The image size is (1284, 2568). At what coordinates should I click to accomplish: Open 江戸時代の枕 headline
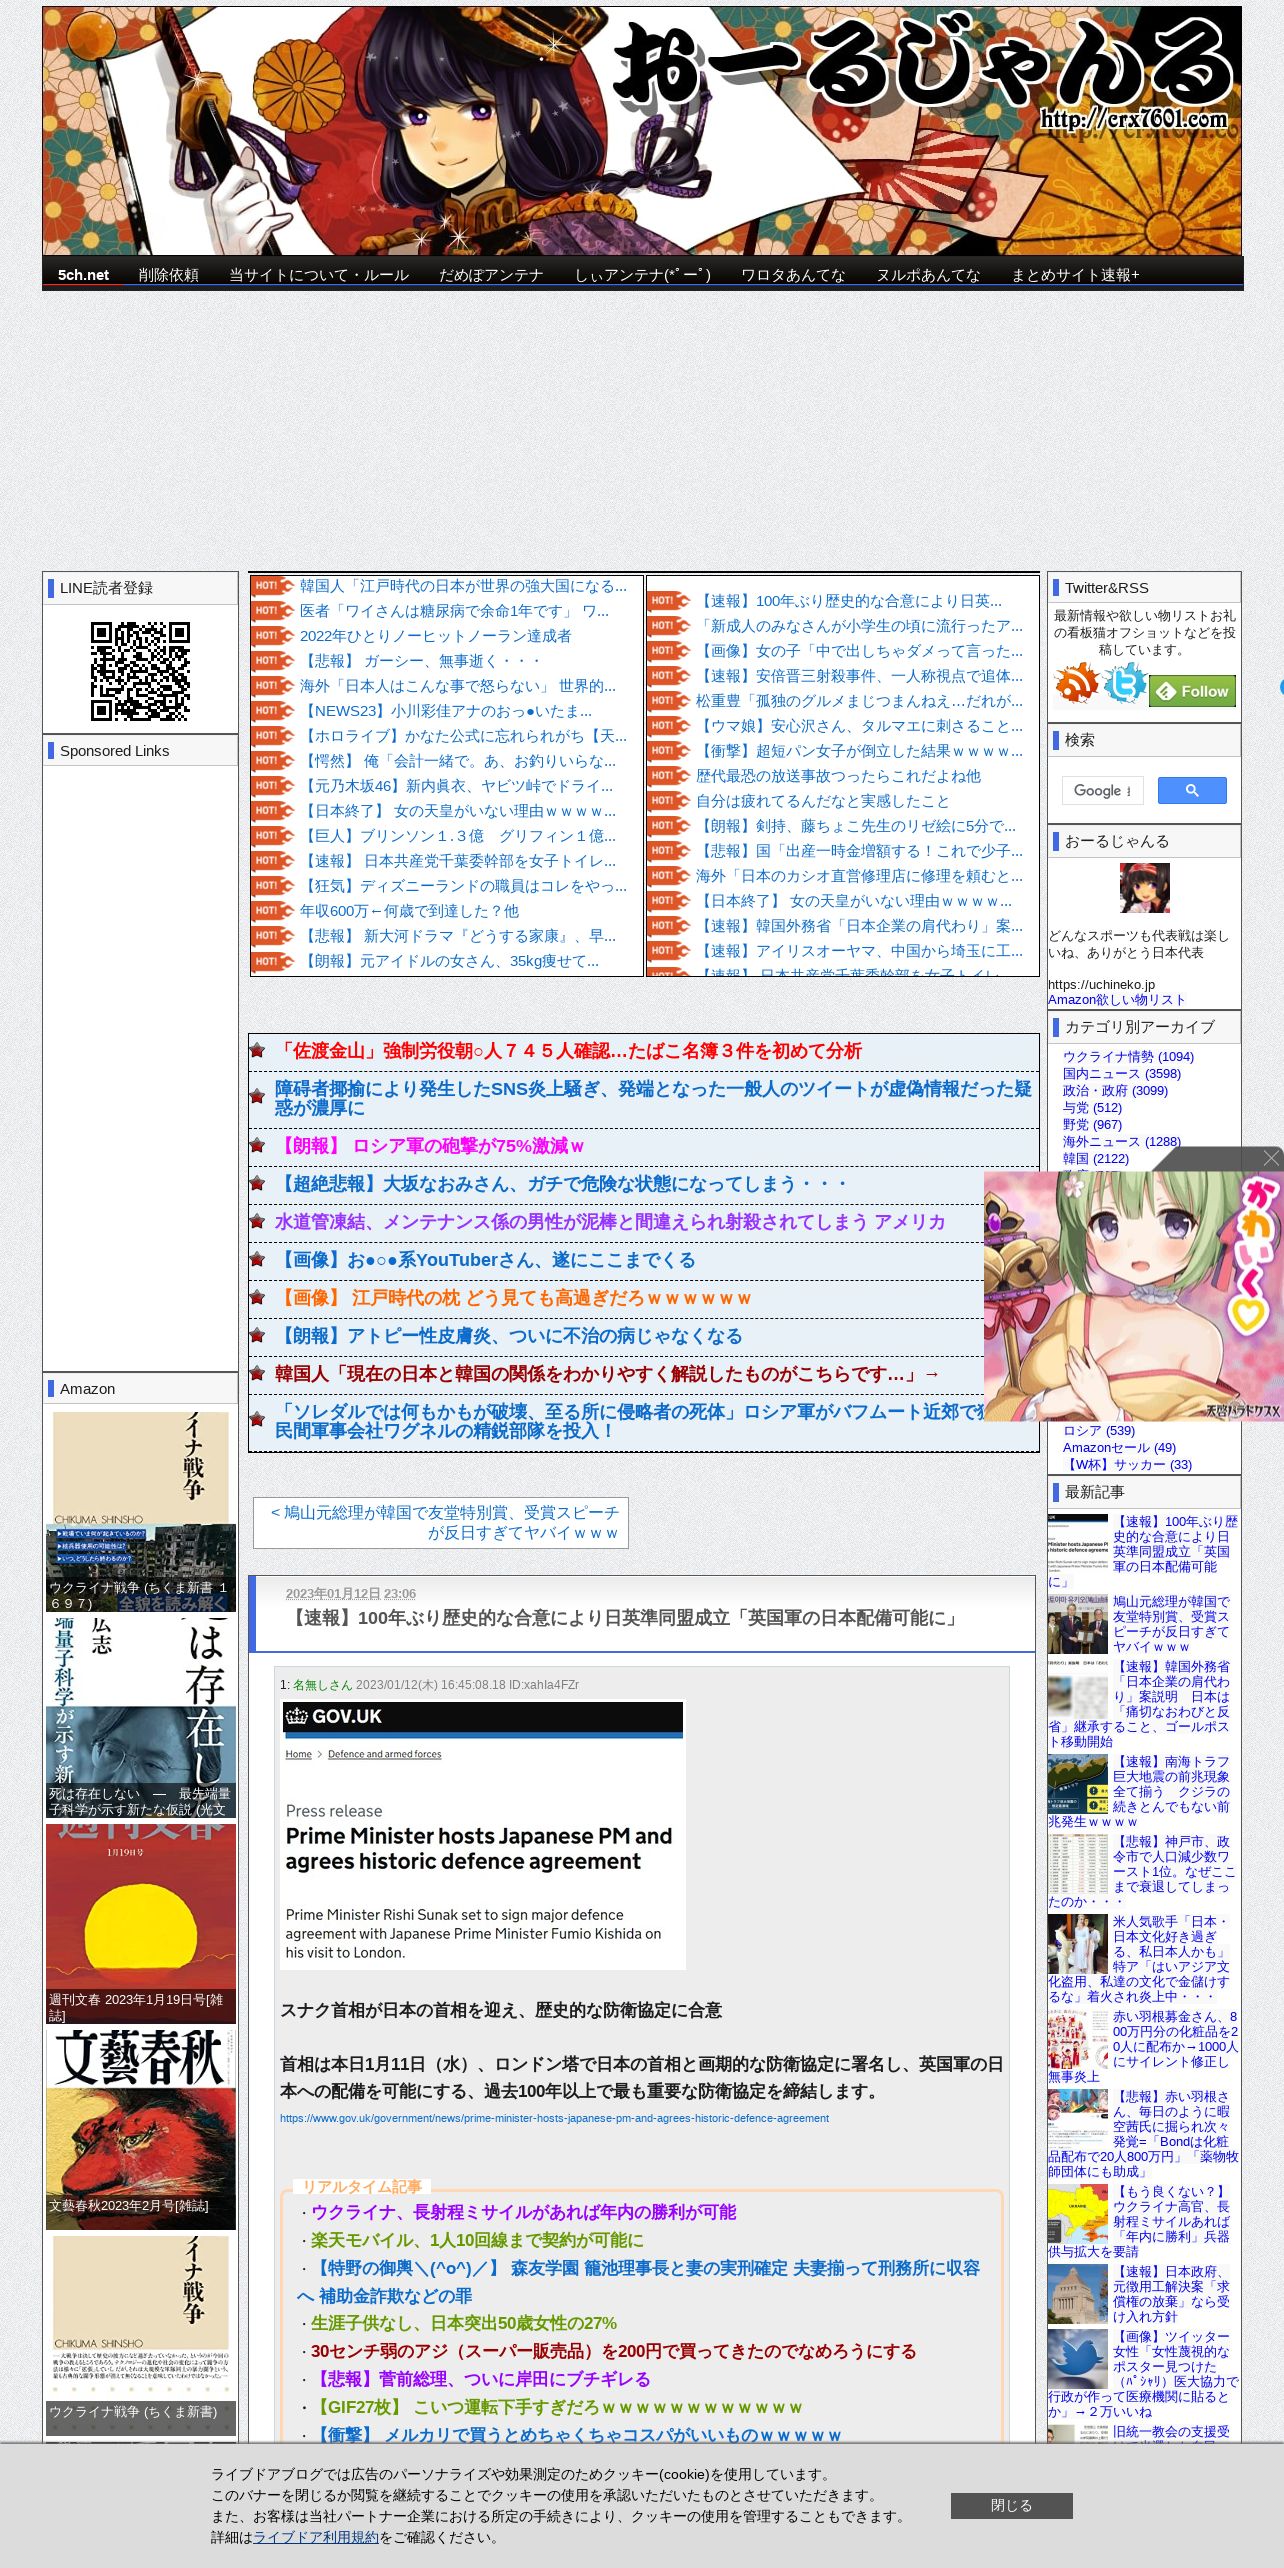click(513, 1298)
